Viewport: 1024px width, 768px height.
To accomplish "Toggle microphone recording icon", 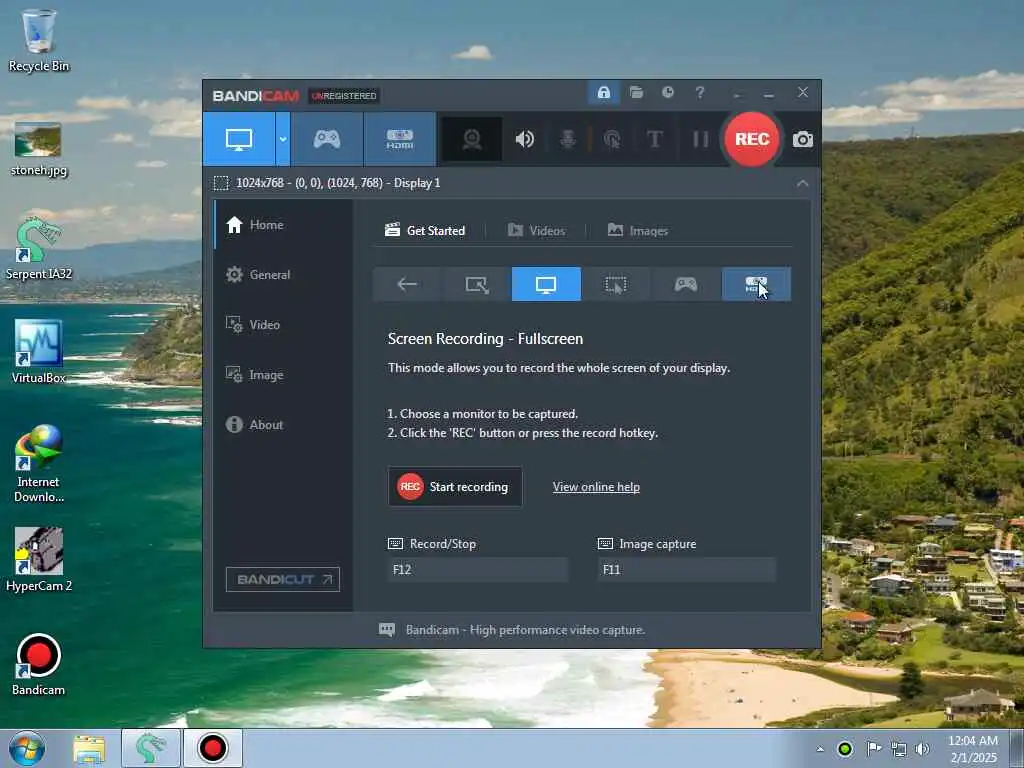I will coord(568,139).
